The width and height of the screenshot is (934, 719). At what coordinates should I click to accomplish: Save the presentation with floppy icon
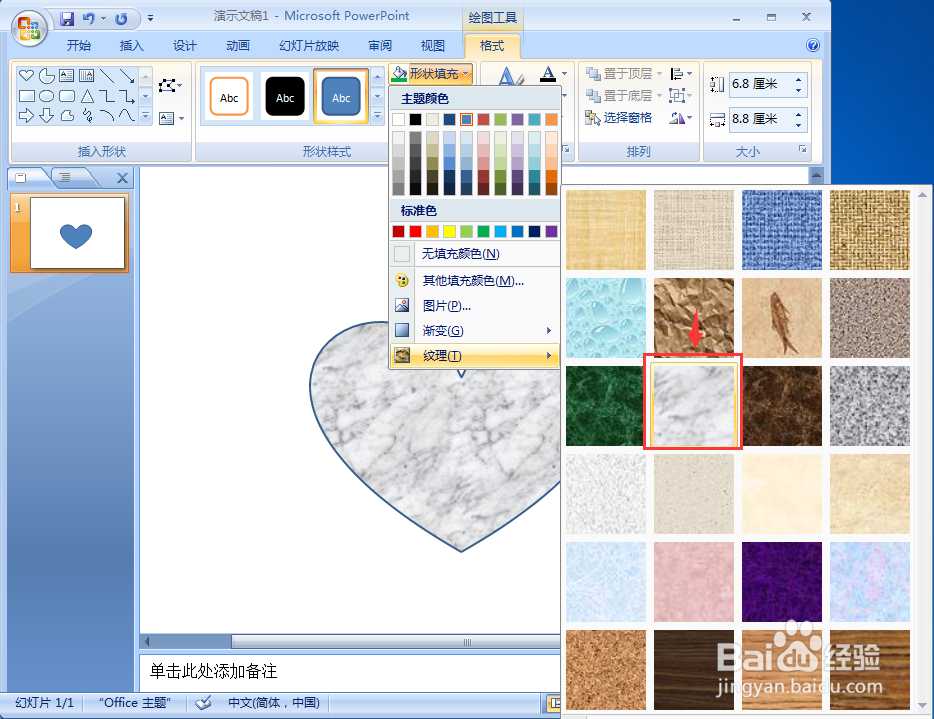pos(67,19)
